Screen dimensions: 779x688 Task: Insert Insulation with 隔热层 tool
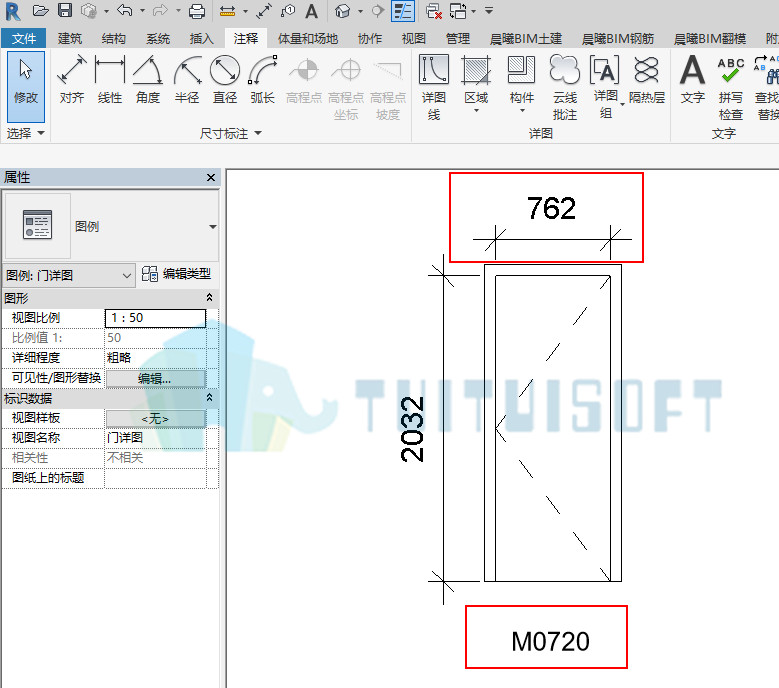click(646, 80)
